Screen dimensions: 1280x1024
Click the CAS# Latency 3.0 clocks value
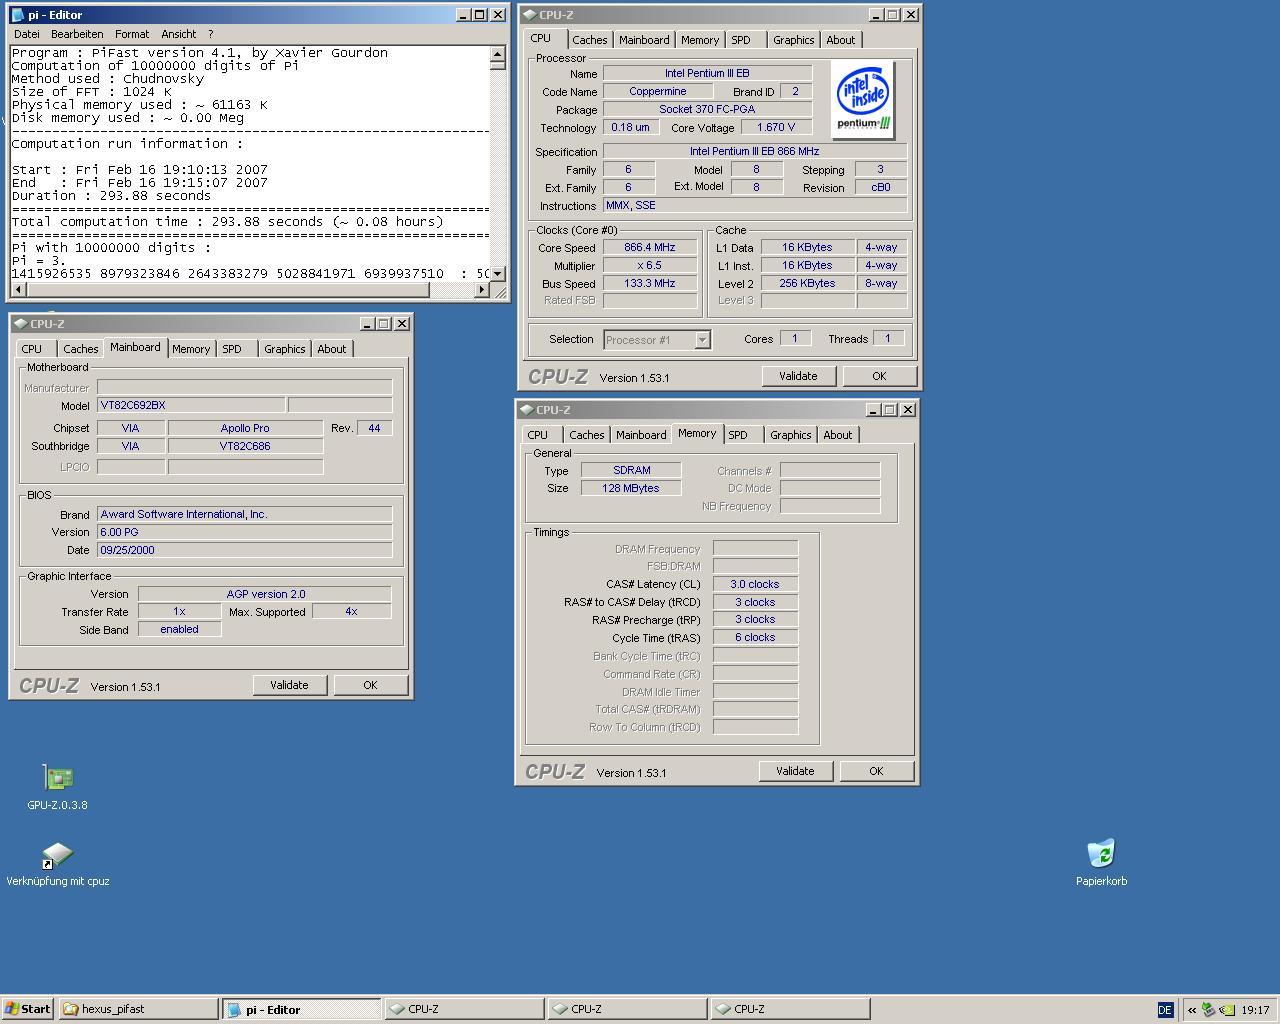click(755, 585)
